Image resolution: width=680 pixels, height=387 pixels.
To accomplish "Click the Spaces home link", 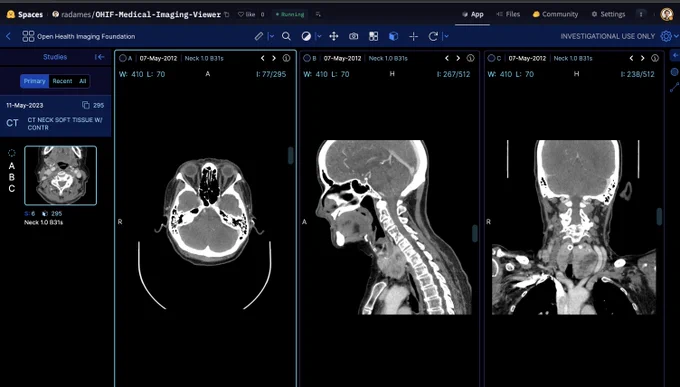I will pyautogui.click(x=25, y=14).
